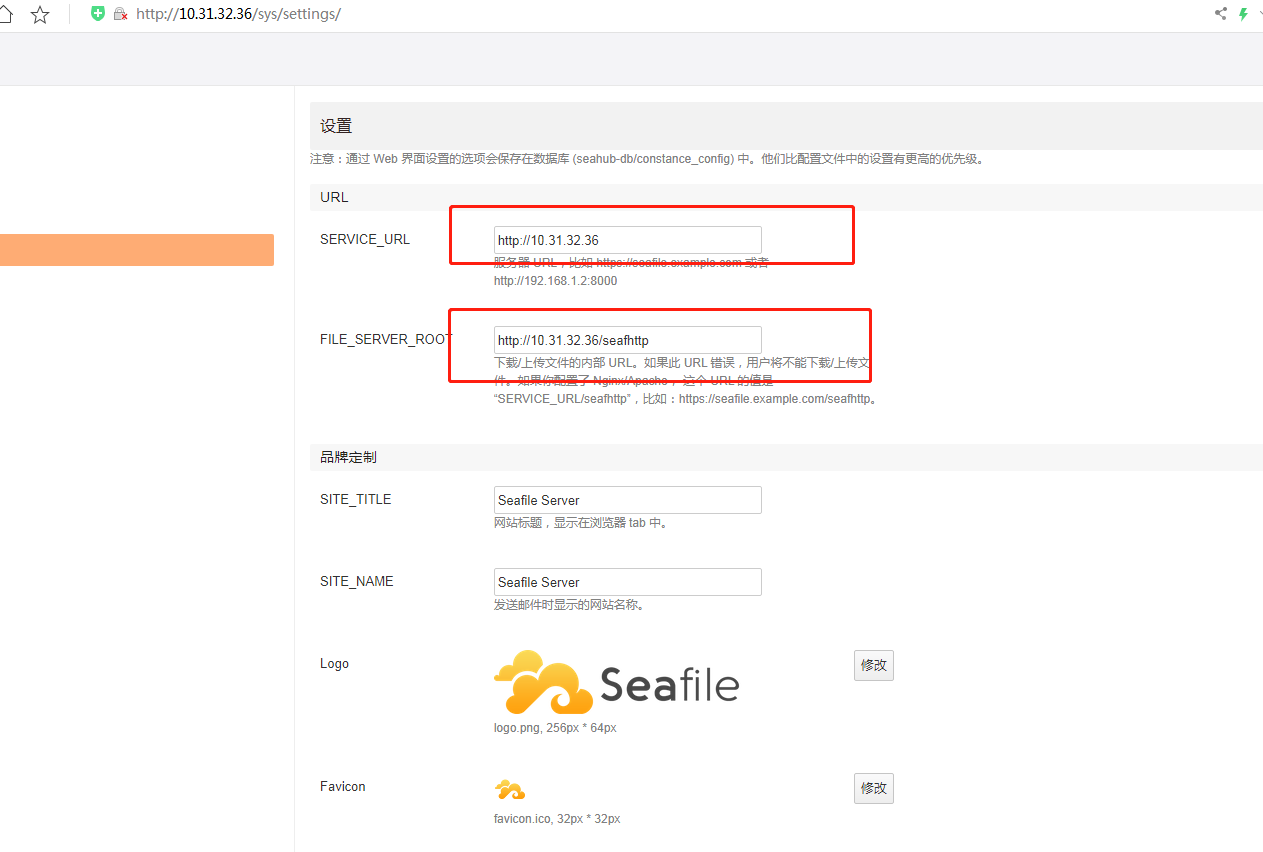Click the 修改 button next to Favicon

(873, 788)
